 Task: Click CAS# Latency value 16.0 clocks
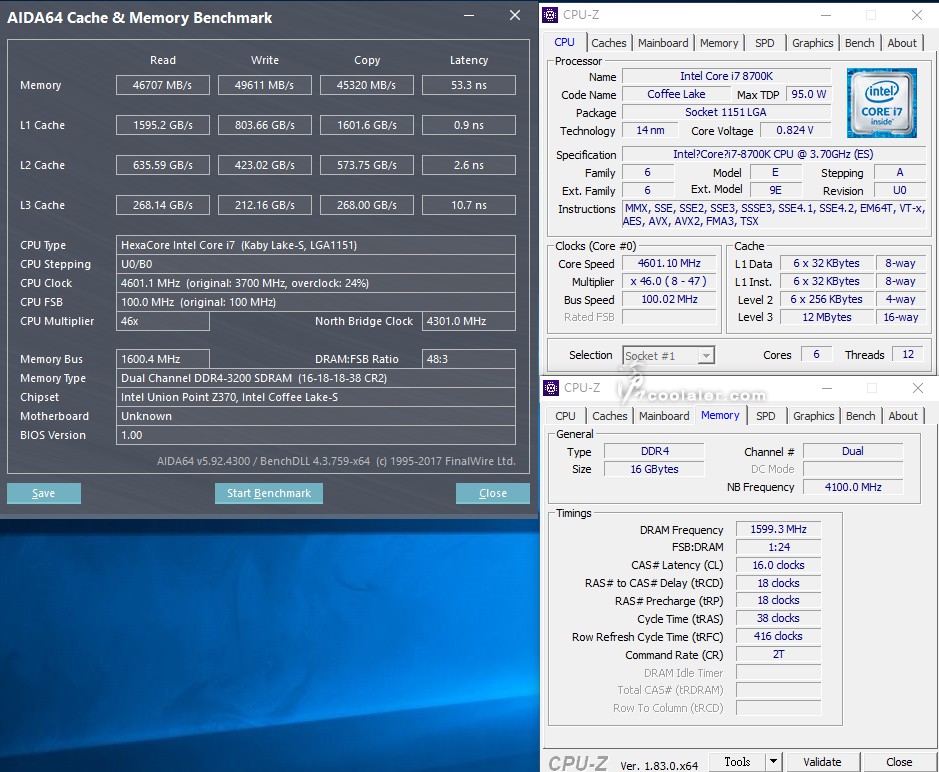[x=778, y=565]
